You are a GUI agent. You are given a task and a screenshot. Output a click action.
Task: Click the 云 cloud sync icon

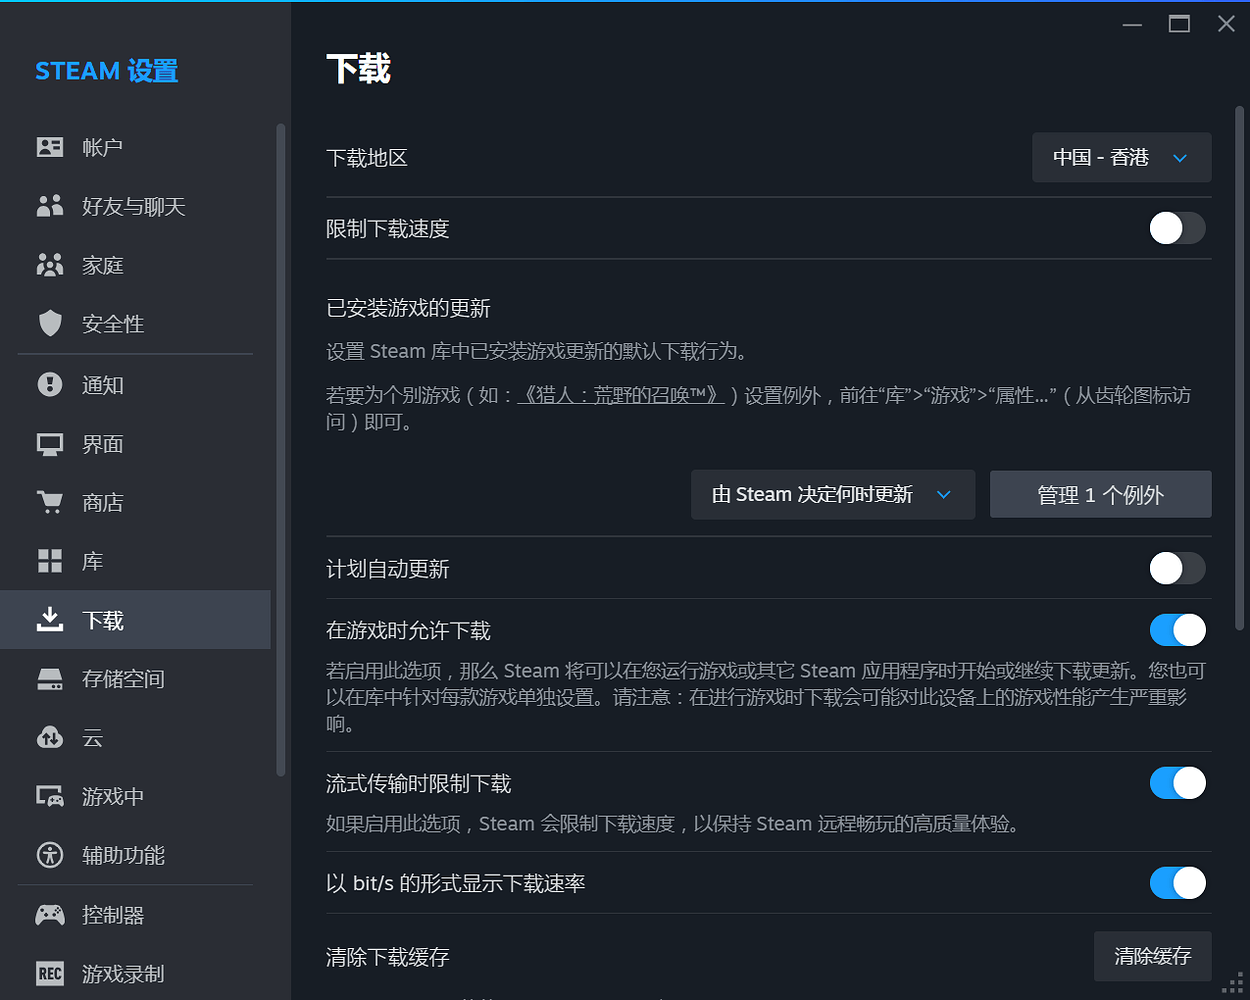[x=50, y=738]
